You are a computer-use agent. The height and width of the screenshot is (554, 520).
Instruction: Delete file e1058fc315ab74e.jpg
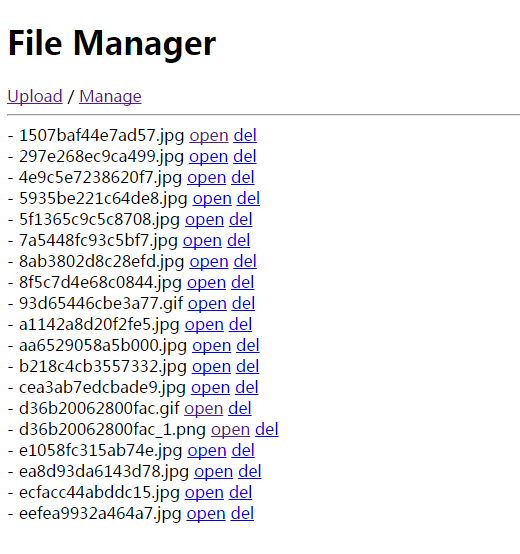tap(243, 451)
